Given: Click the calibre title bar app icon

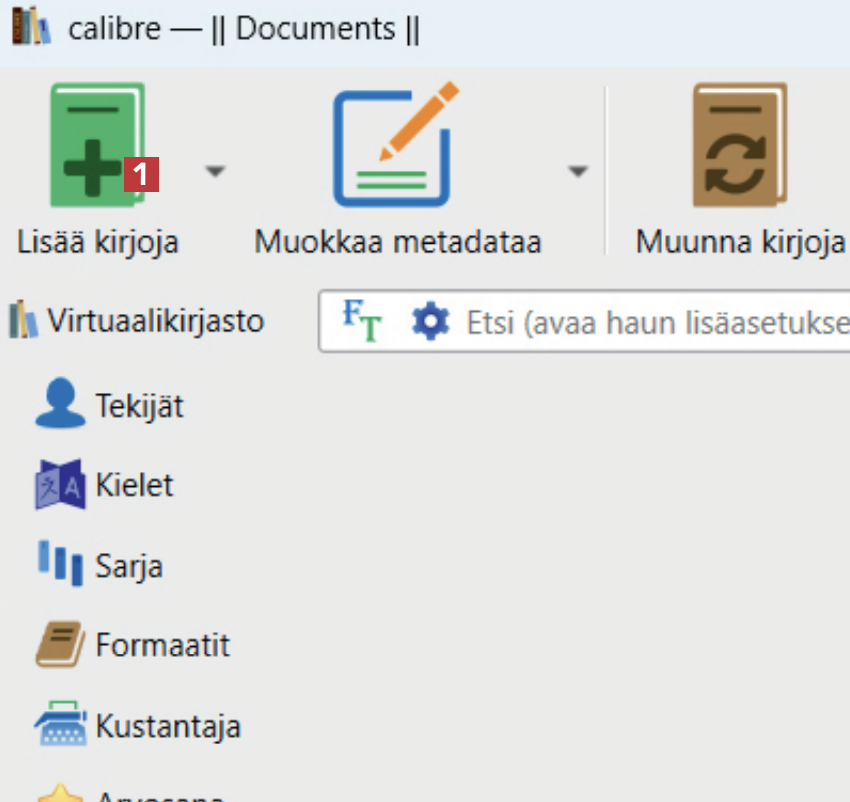Looking at the screenshot, I should [x=30, y=28].
